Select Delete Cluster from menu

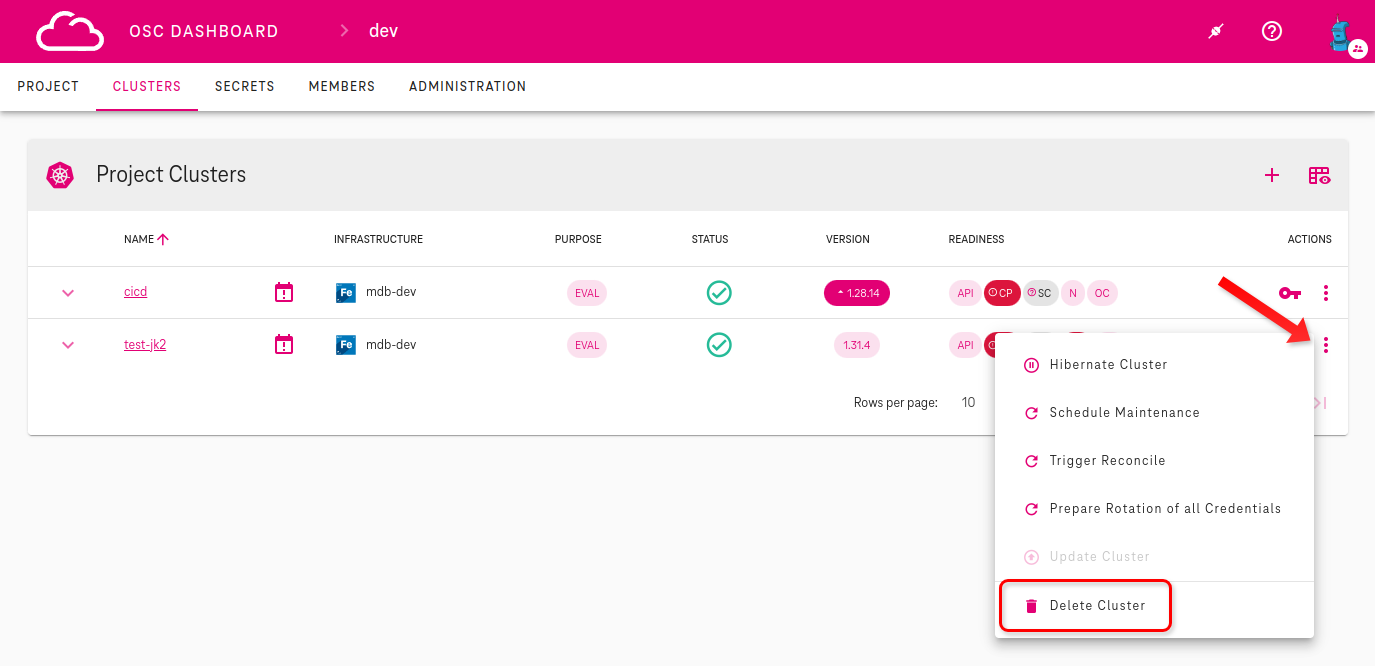(x=1096, y=606)
